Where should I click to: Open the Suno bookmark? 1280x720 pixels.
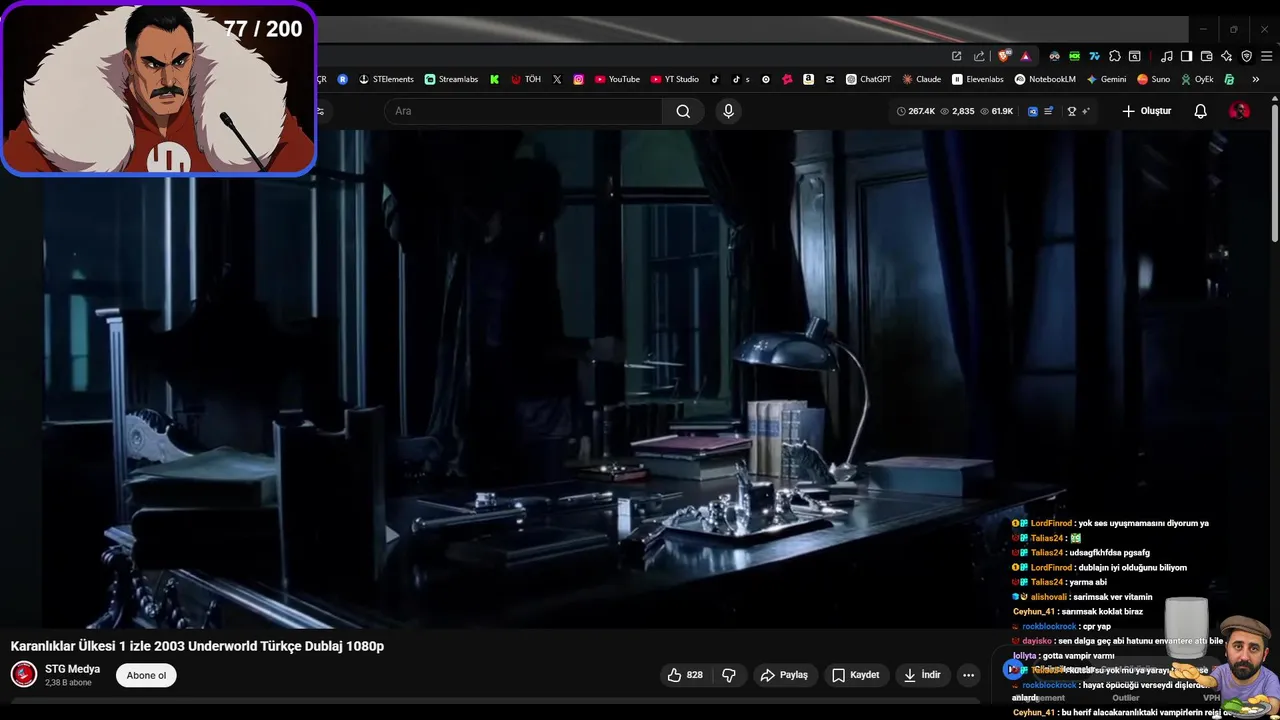[x=1153, y=79]
